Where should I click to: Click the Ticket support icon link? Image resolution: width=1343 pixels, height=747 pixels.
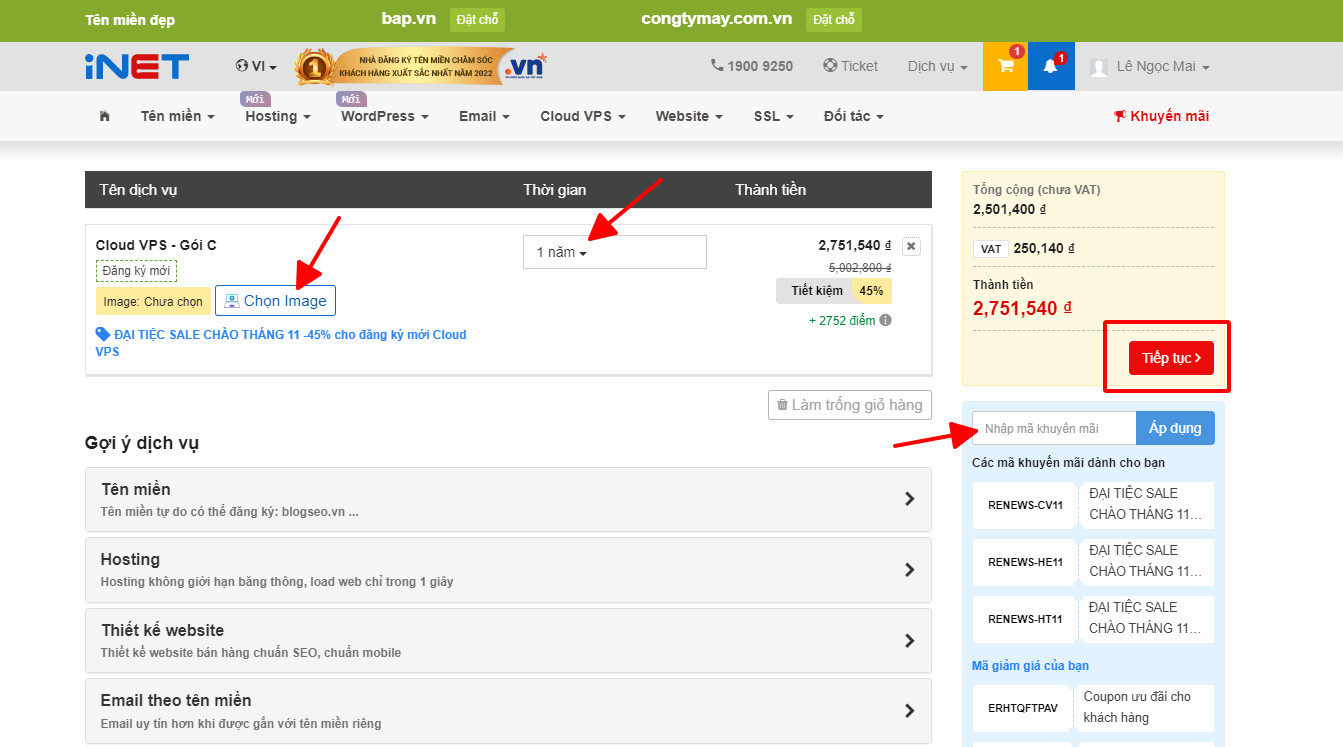[850, 66]
